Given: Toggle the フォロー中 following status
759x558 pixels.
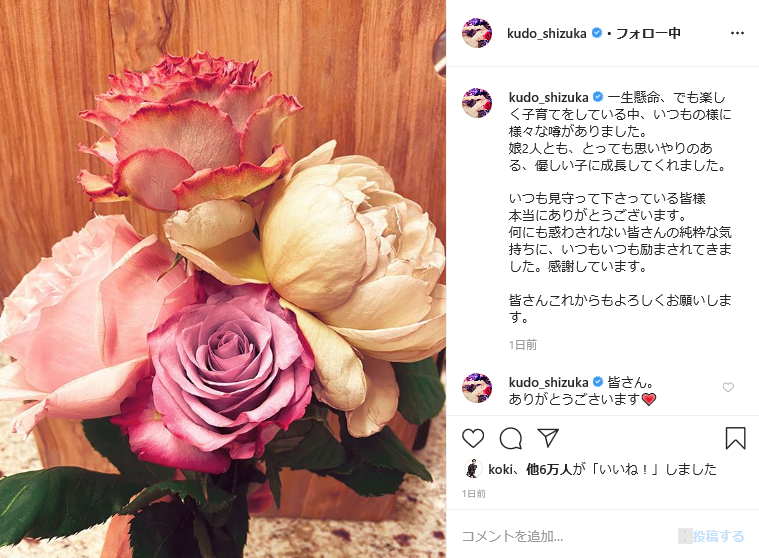Looking at the screenshot, I should tap(648, 33).
